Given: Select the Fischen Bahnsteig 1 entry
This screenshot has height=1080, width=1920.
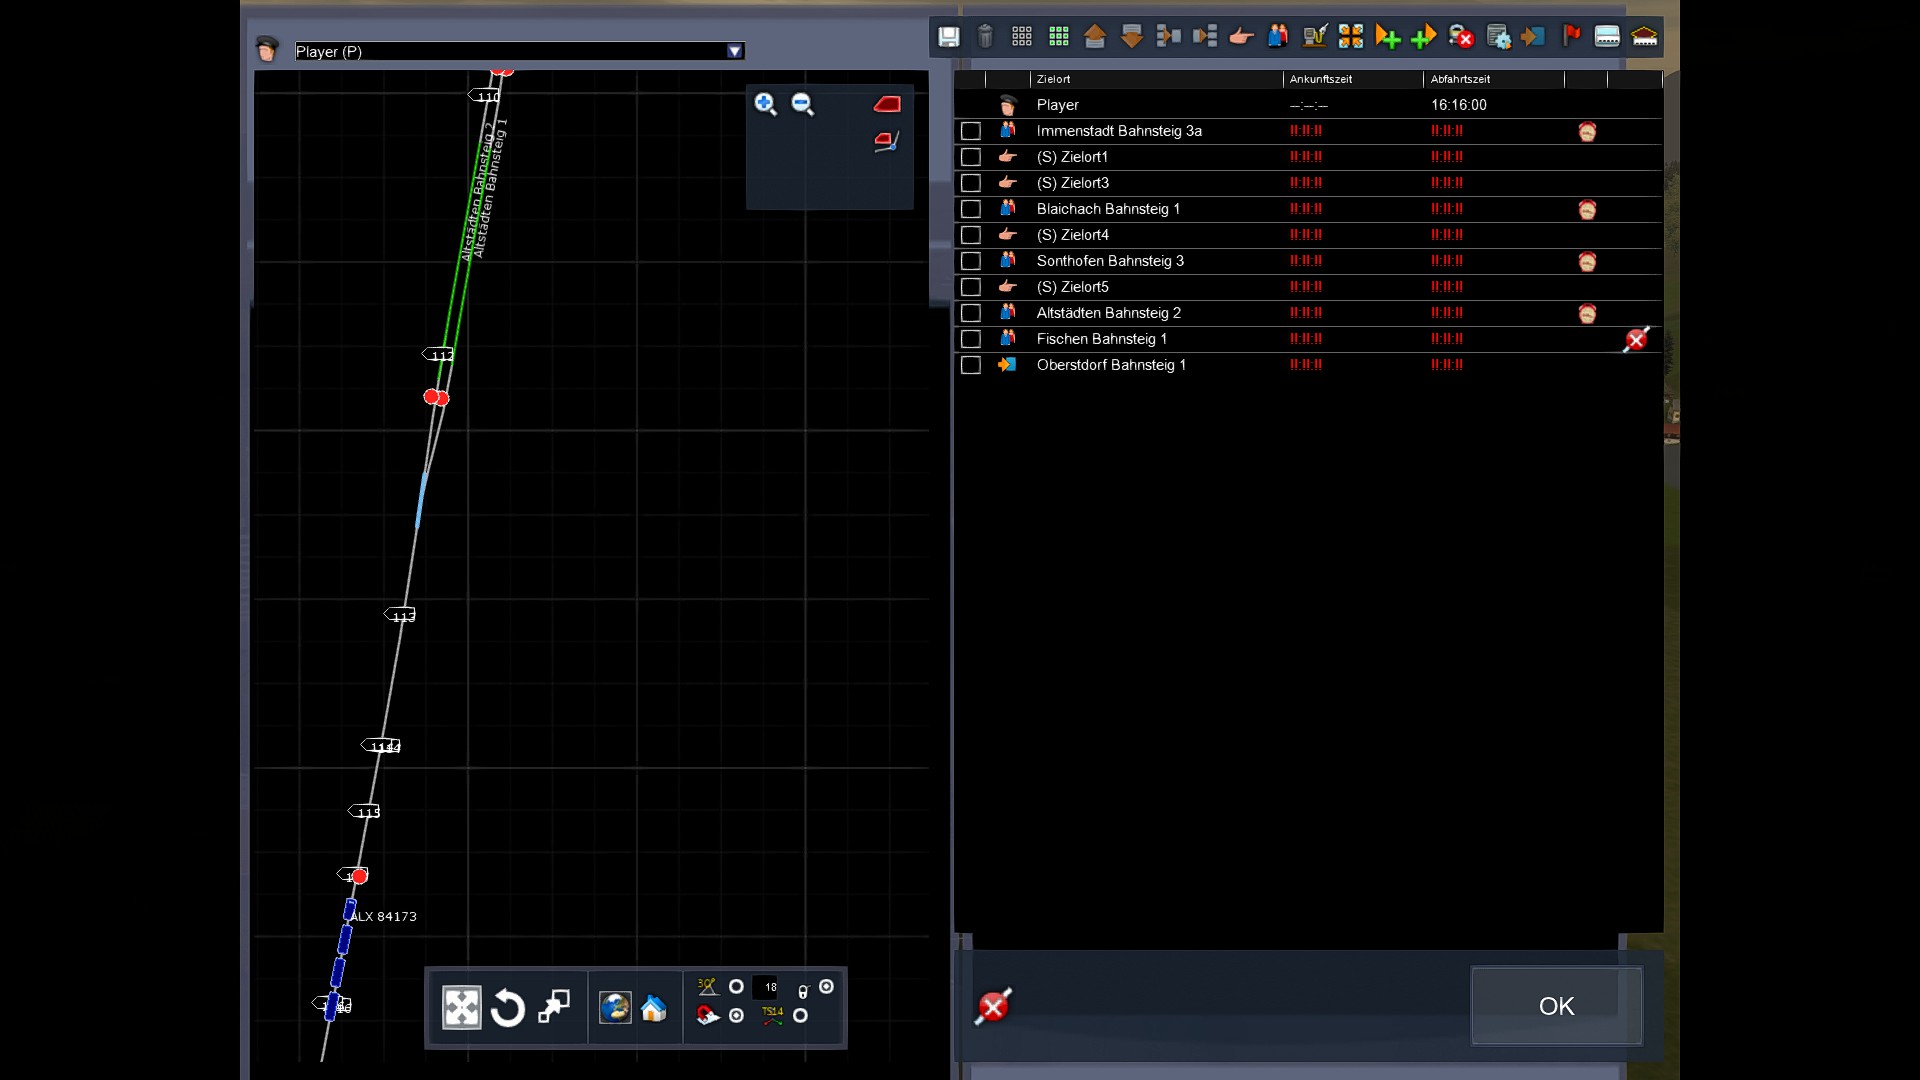Looking at the screenshot, I should tap(1101, 339).
